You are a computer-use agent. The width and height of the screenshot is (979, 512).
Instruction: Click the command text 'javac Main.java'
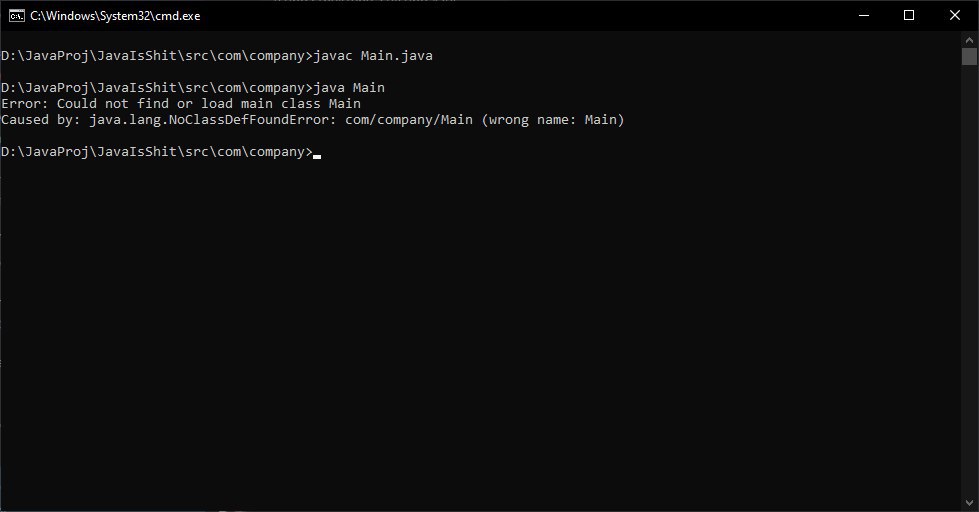[373, 56]
